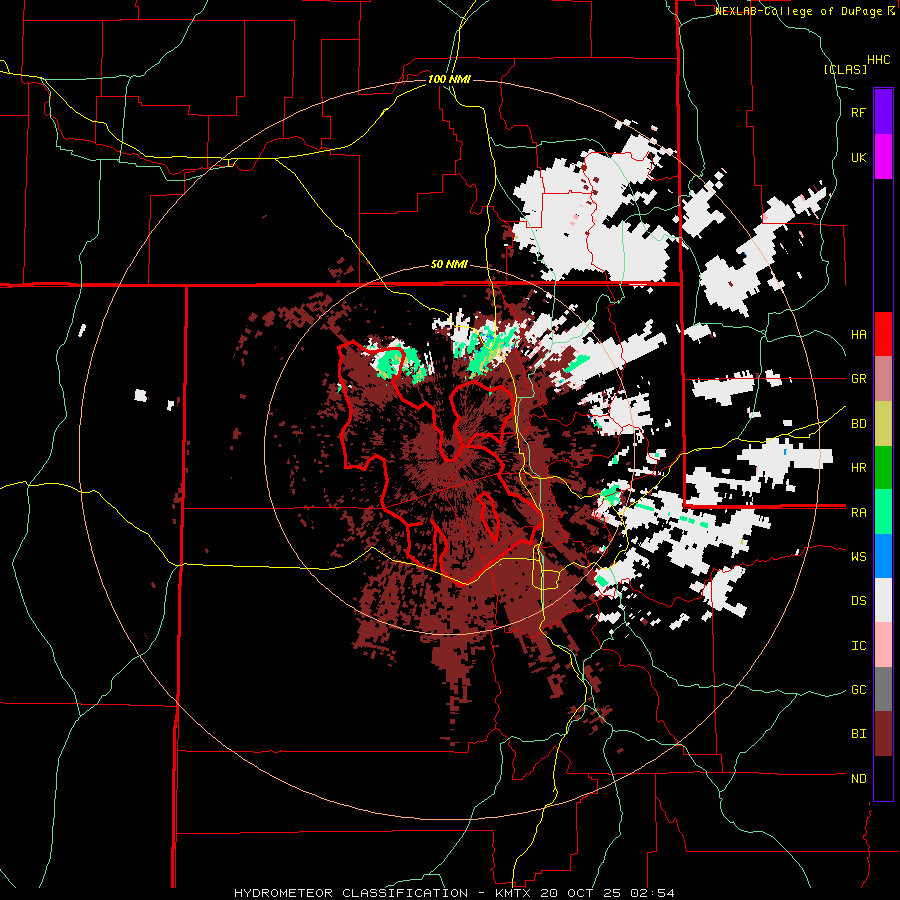The height and width of the screenshot is (900, 900).
Task: Select the light green RA legend color
Action: pyautogui.click(x=883, y=512)
